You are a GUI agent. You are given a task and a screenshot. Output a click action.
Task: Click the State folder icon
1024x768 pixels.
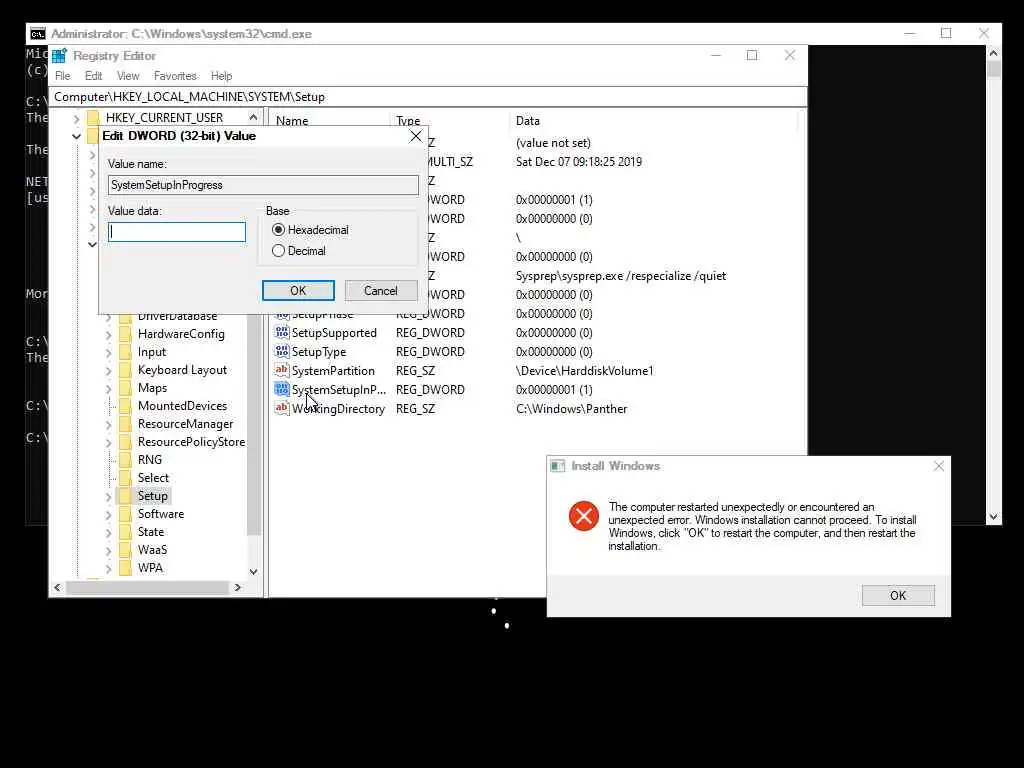(125, 532)
